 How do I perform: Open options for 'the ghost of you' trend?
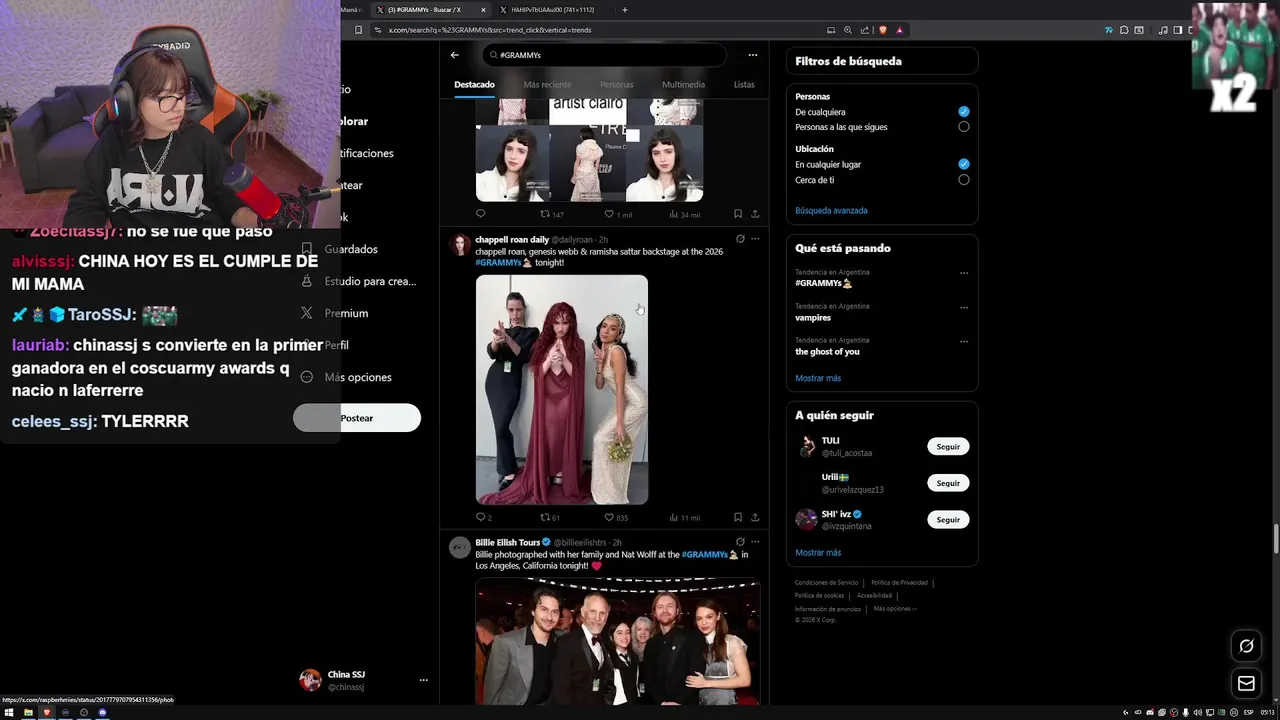pyautogui.click(x=964, y=341)
